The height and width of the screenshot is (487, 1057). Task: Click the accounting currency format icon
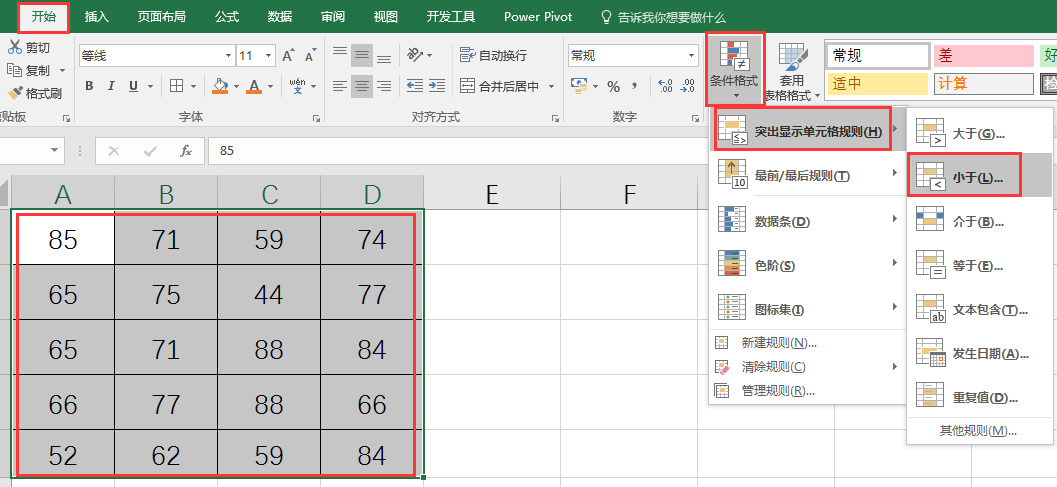(579, 86)
